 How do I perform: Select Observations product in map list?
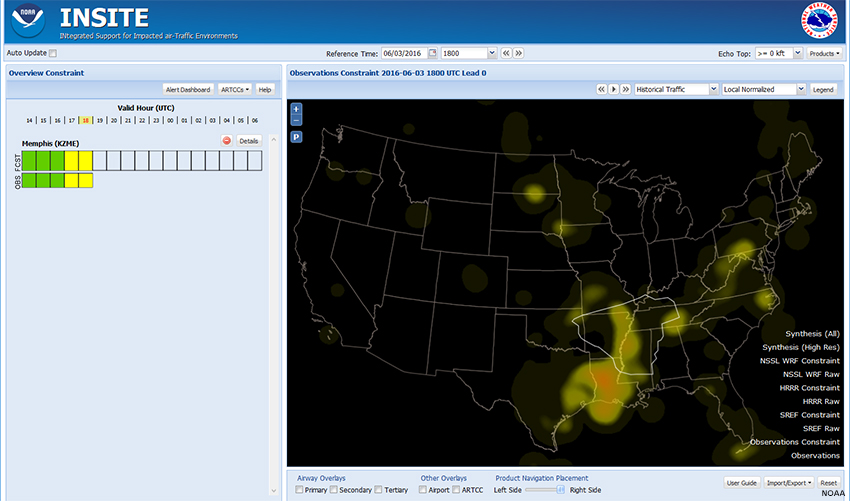point(815,456)
